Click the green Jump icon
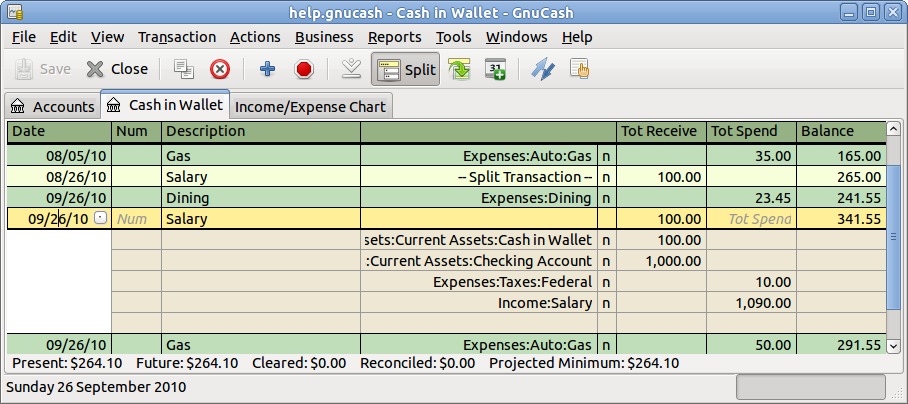This screenshot has height=404, width=908. click(x=459, y=69)
